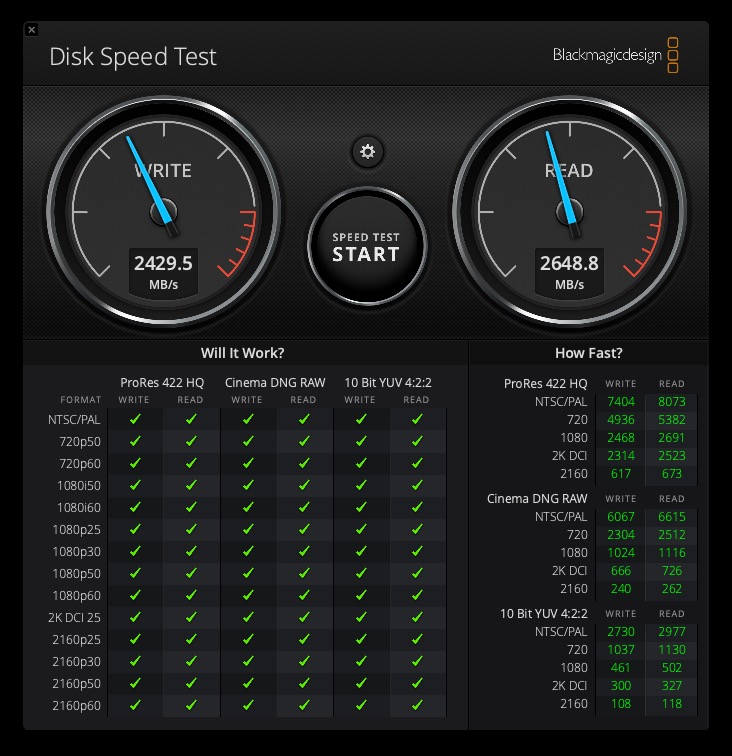Click the NTSC/PAL format row label
This screenshot has width=732, height=756.
(x=74, y=420)
